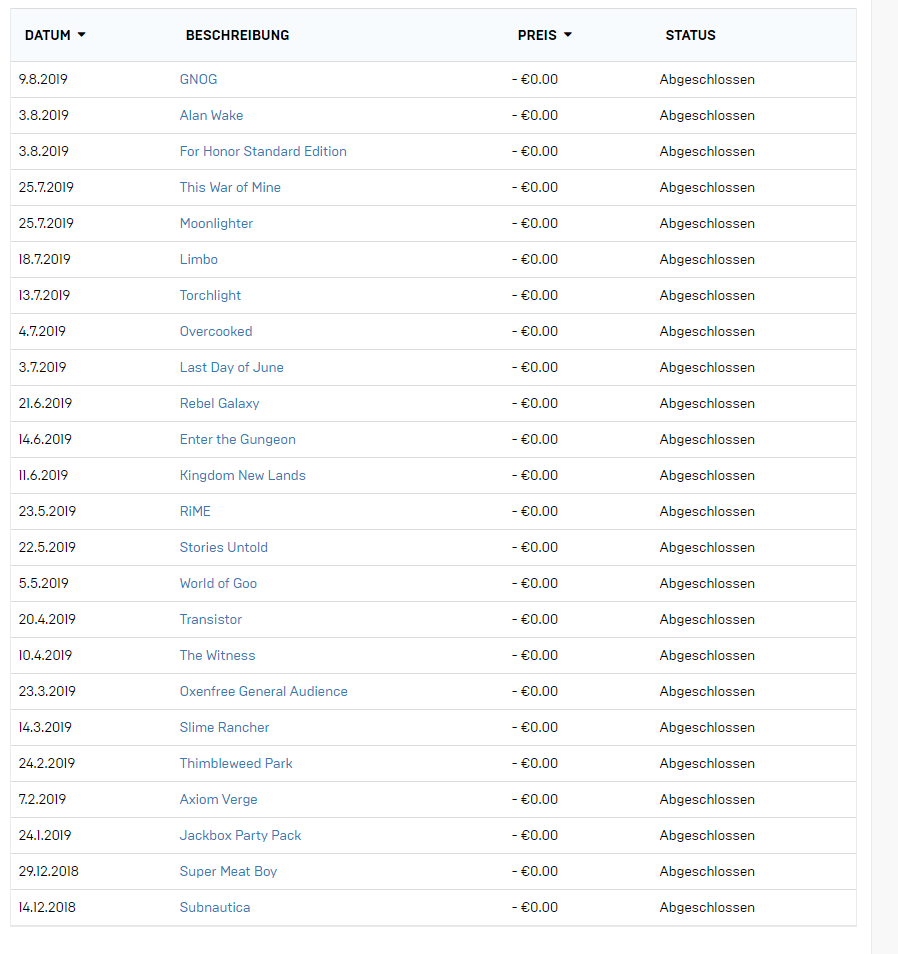Image resolution: width=898 pixels, height=954 pixels.
Task: Select the date 10.4.2019
Action: [x=45, y=655]
